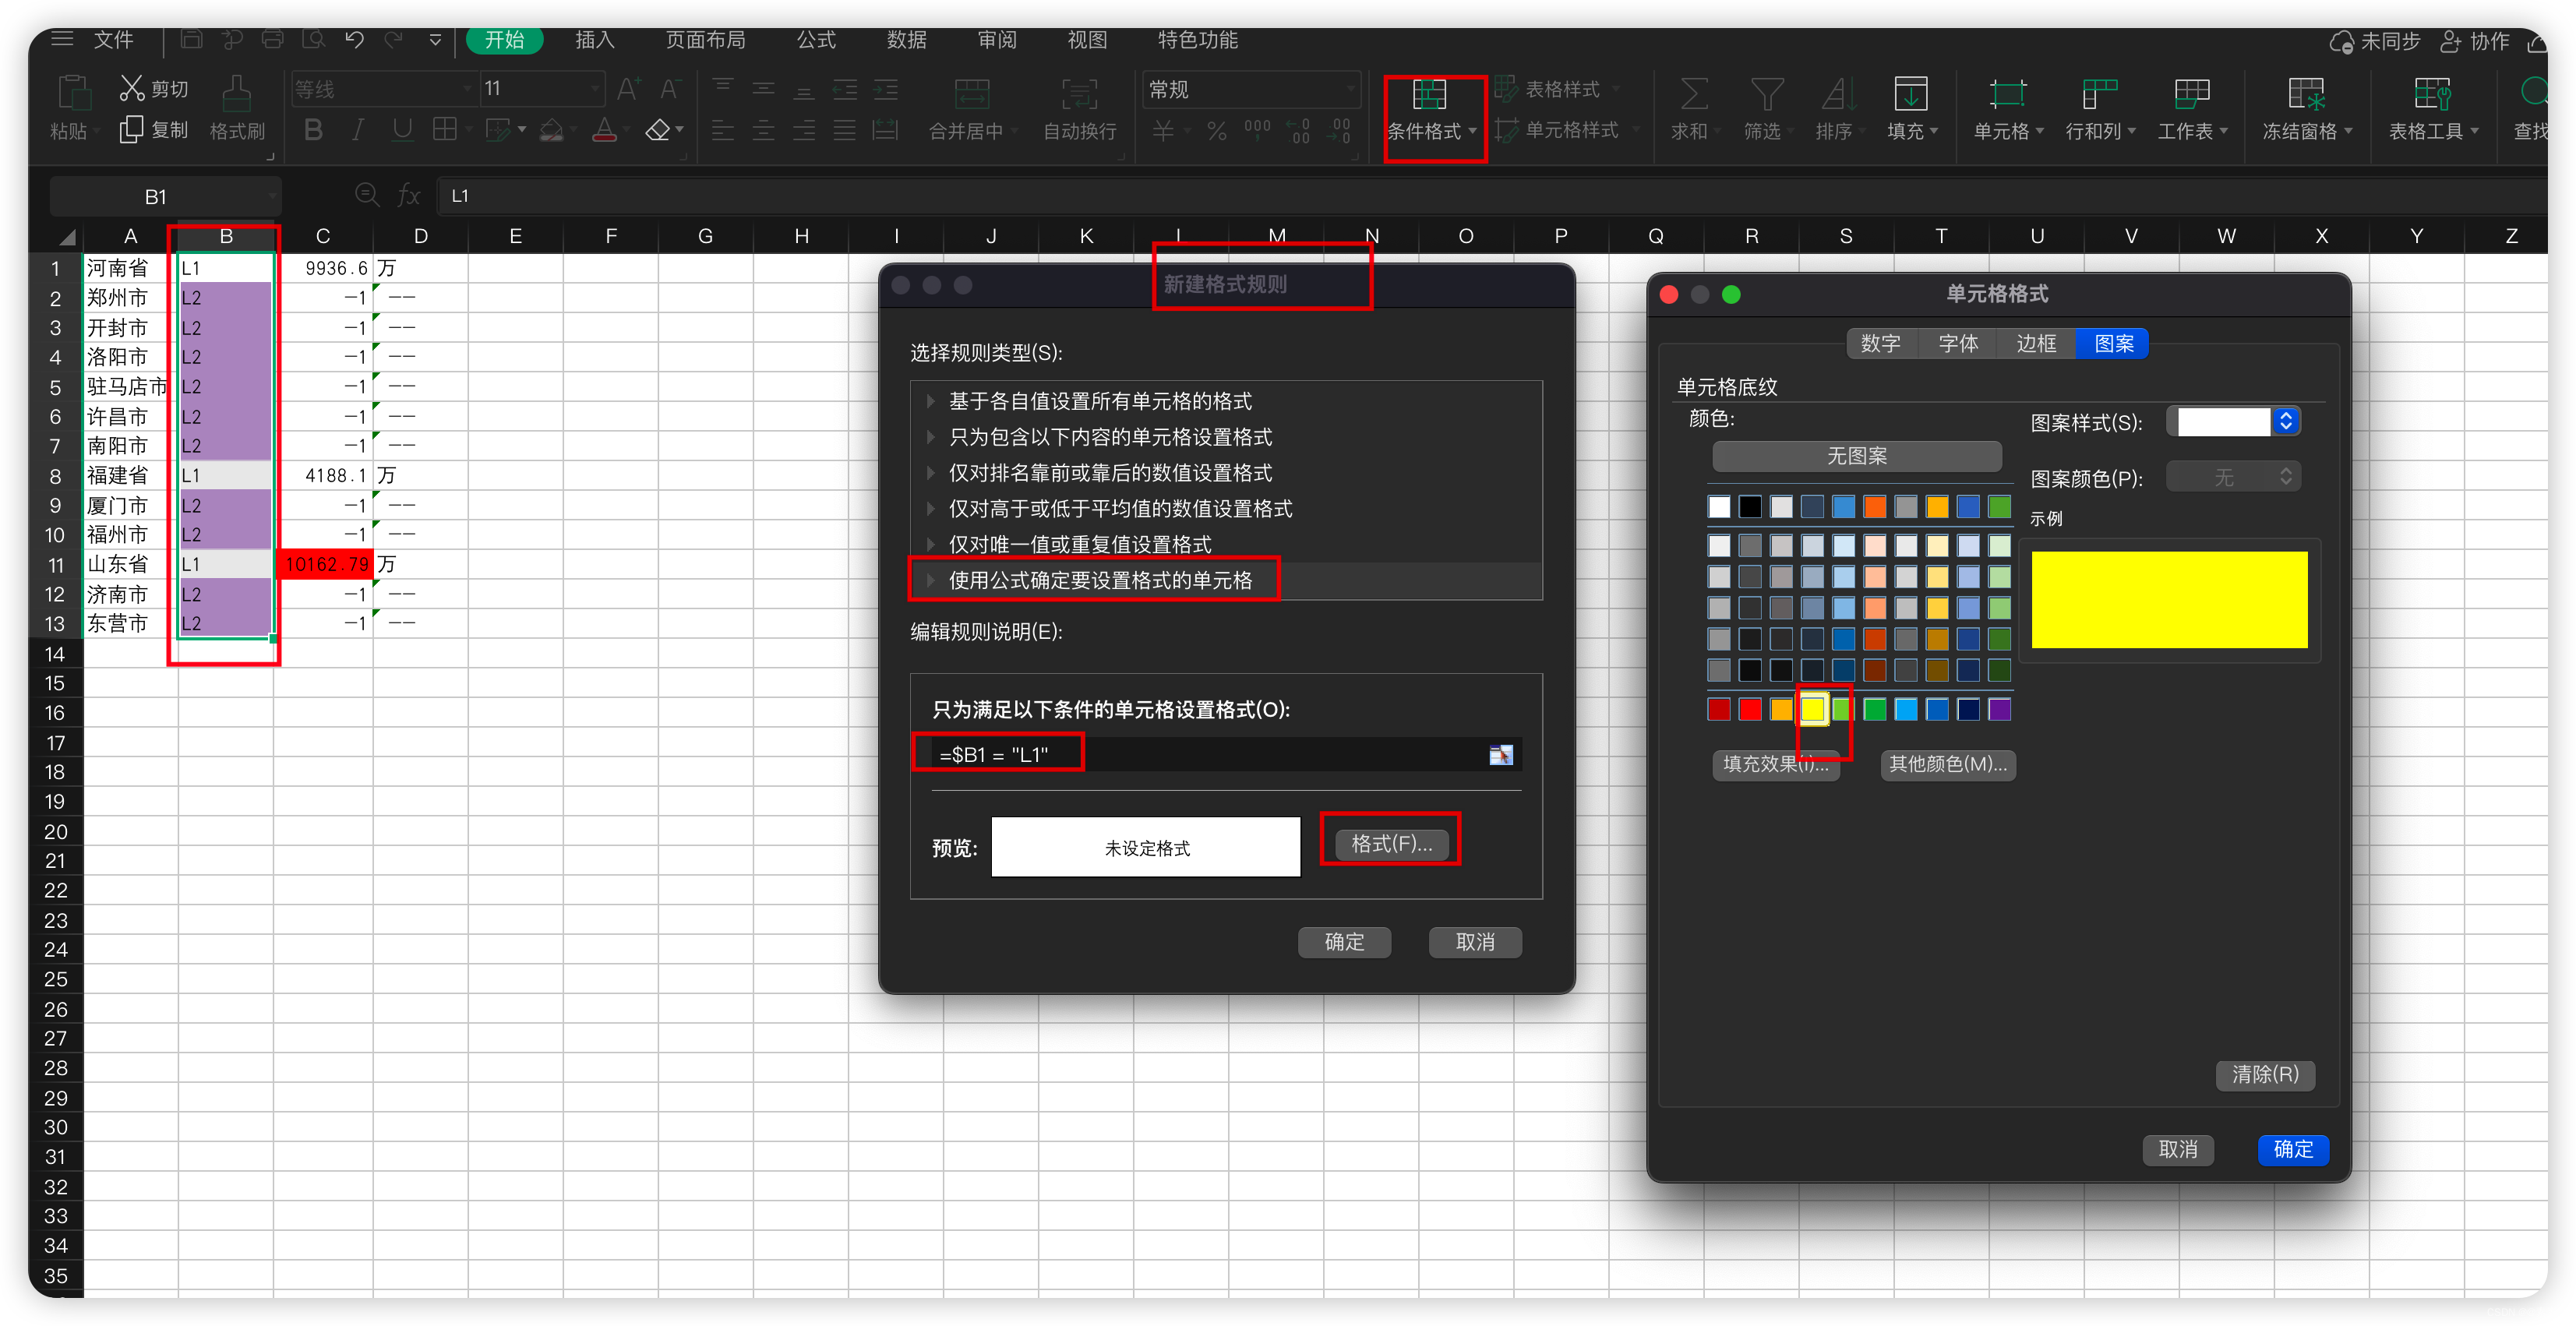Click the cell borders icon
The image size is (2576, 1326).
click(x=445, y=130)
